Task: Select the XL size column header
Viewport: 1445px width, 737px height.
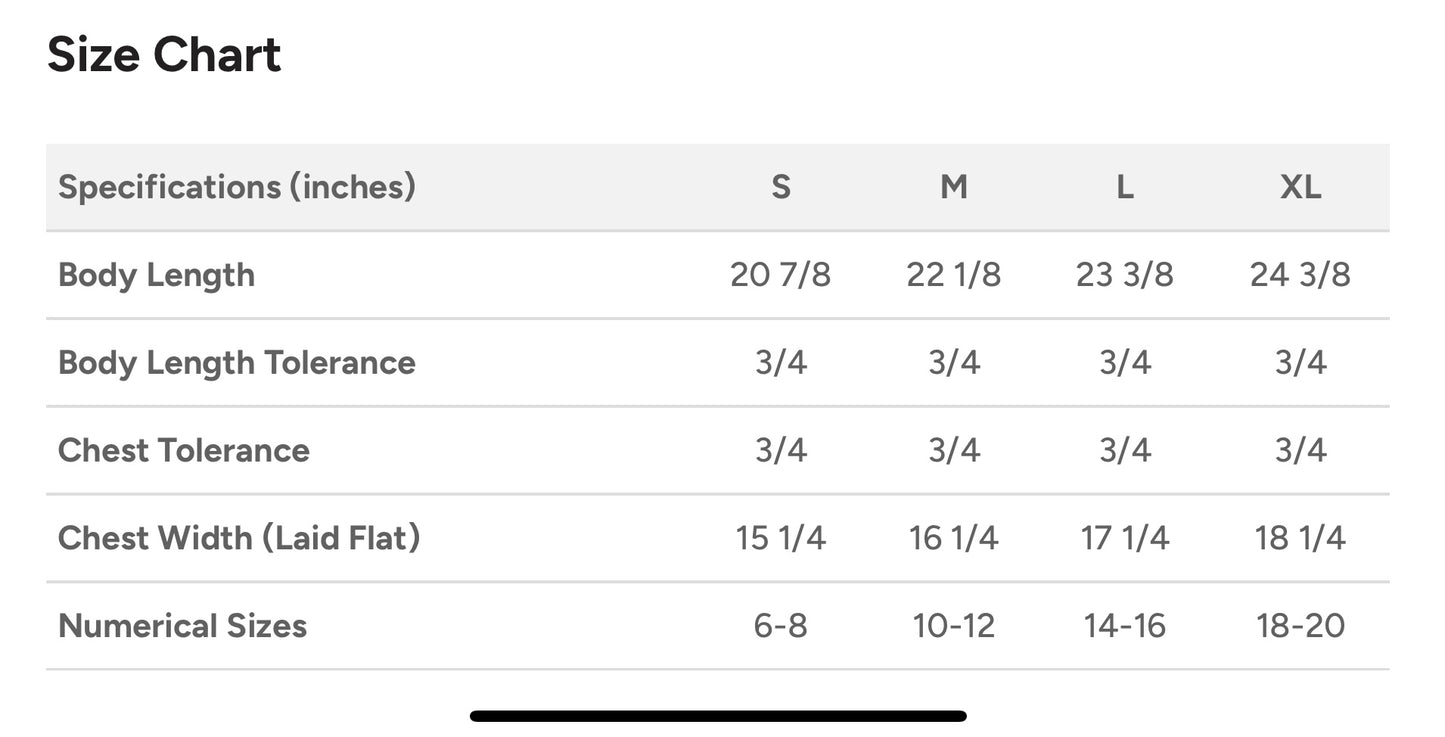Action: [1300, 187]
